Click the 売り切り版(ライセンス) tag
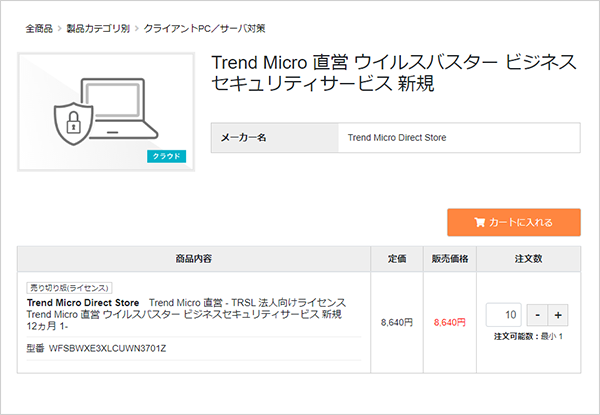The image size is (600, 415). [68, 287]
